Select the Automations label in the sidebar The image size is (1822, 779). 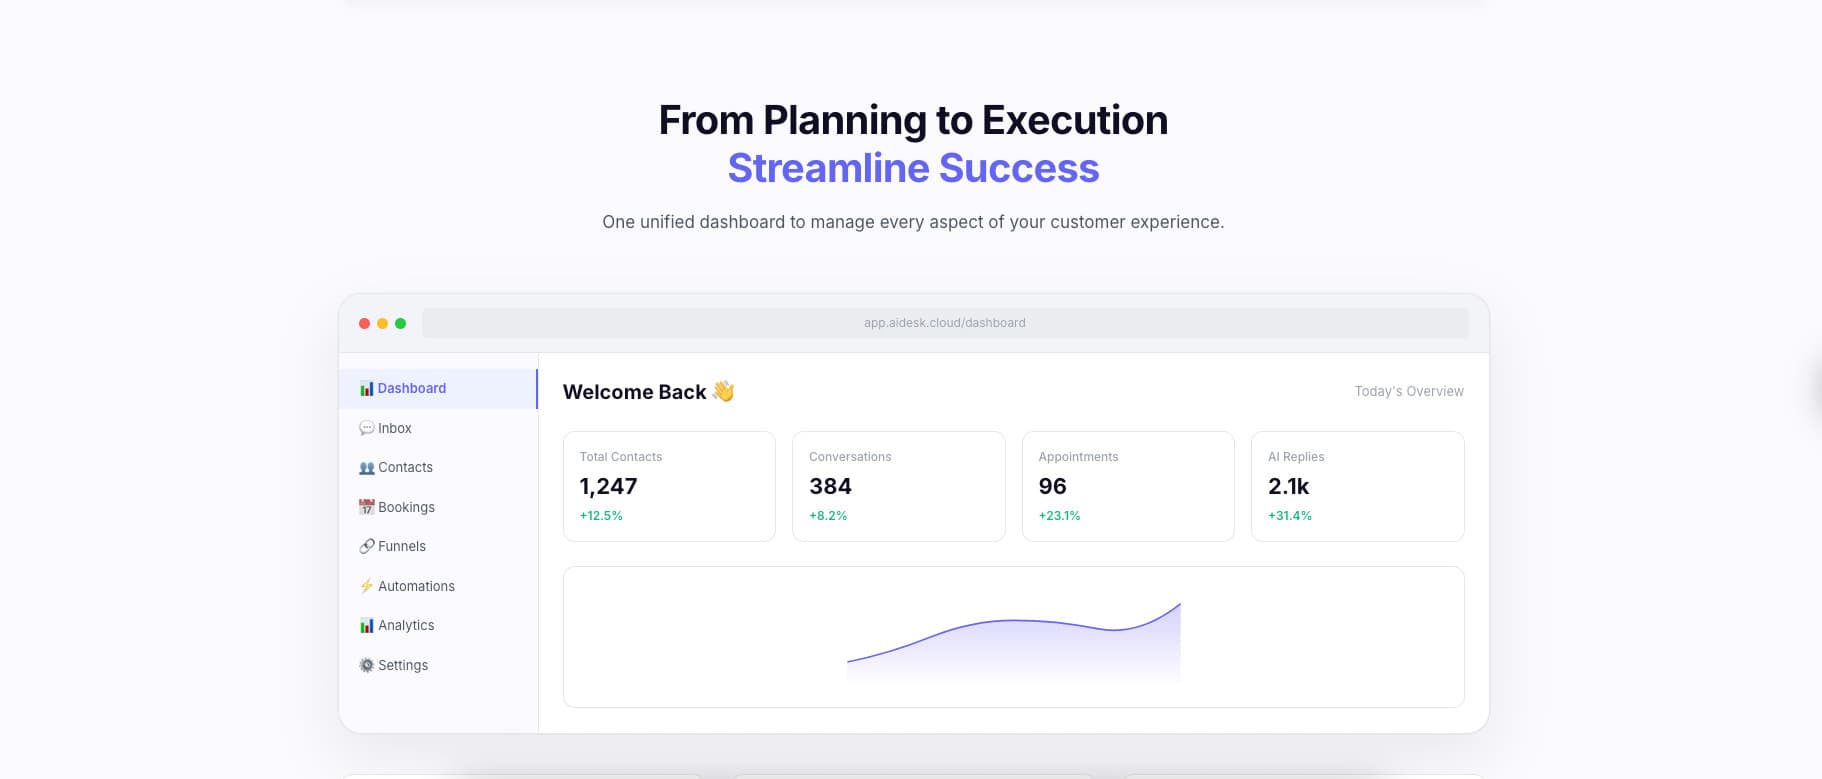(416, 586)
